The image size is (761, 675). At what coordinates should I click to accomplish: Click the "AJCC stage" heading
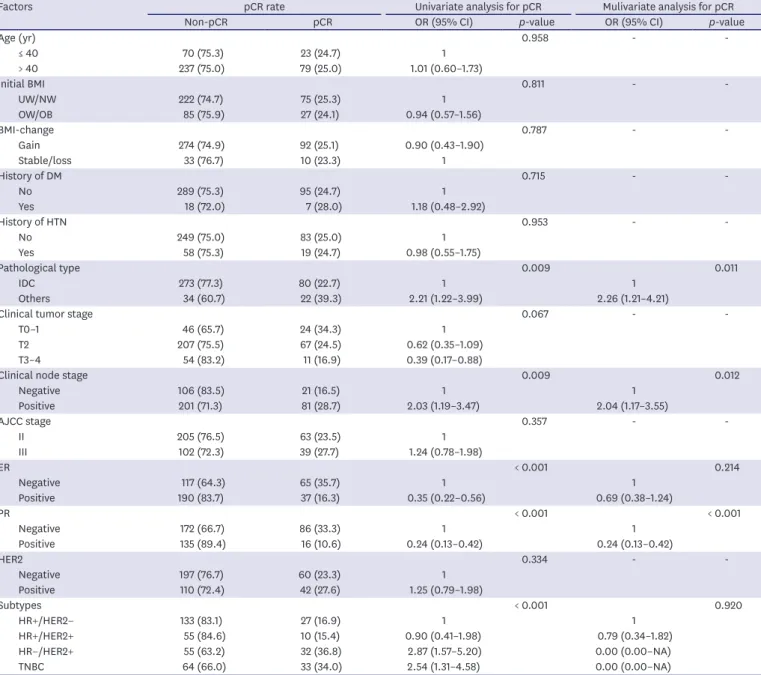click(25, 422)
